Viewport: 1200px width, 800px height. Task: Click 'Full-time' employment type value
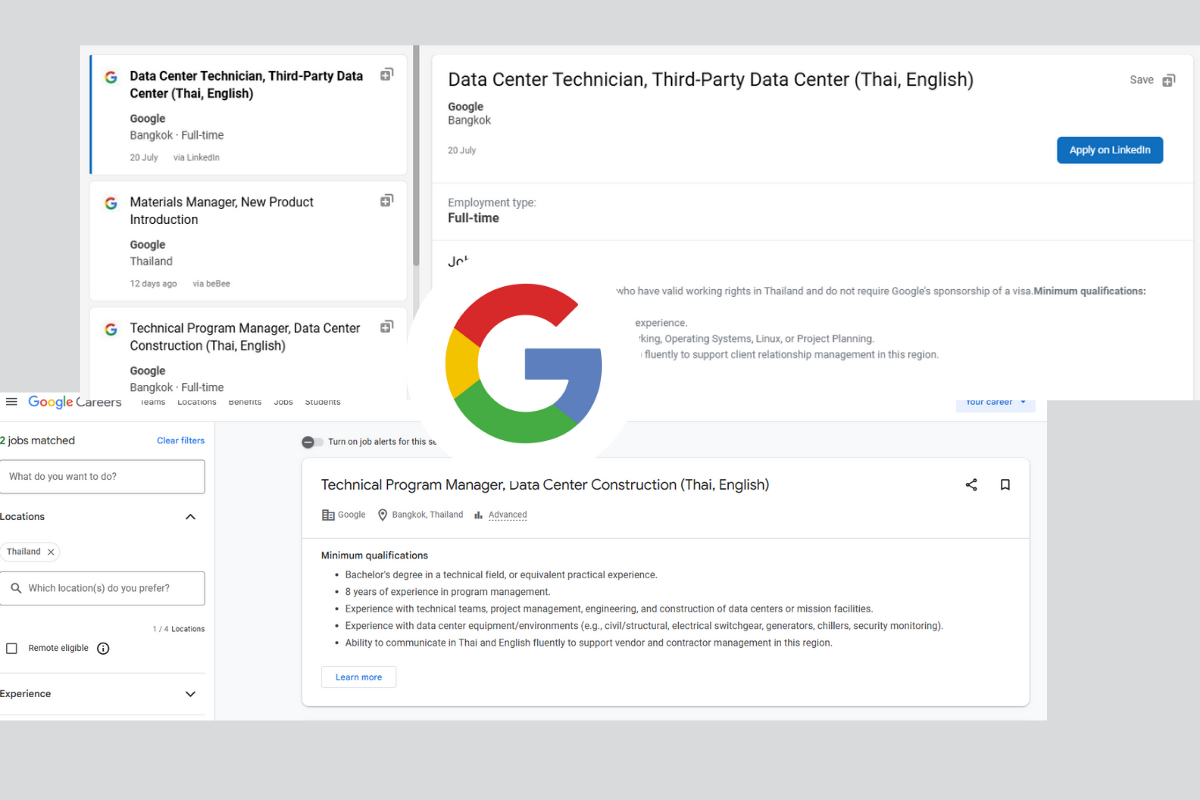[473, 218]
